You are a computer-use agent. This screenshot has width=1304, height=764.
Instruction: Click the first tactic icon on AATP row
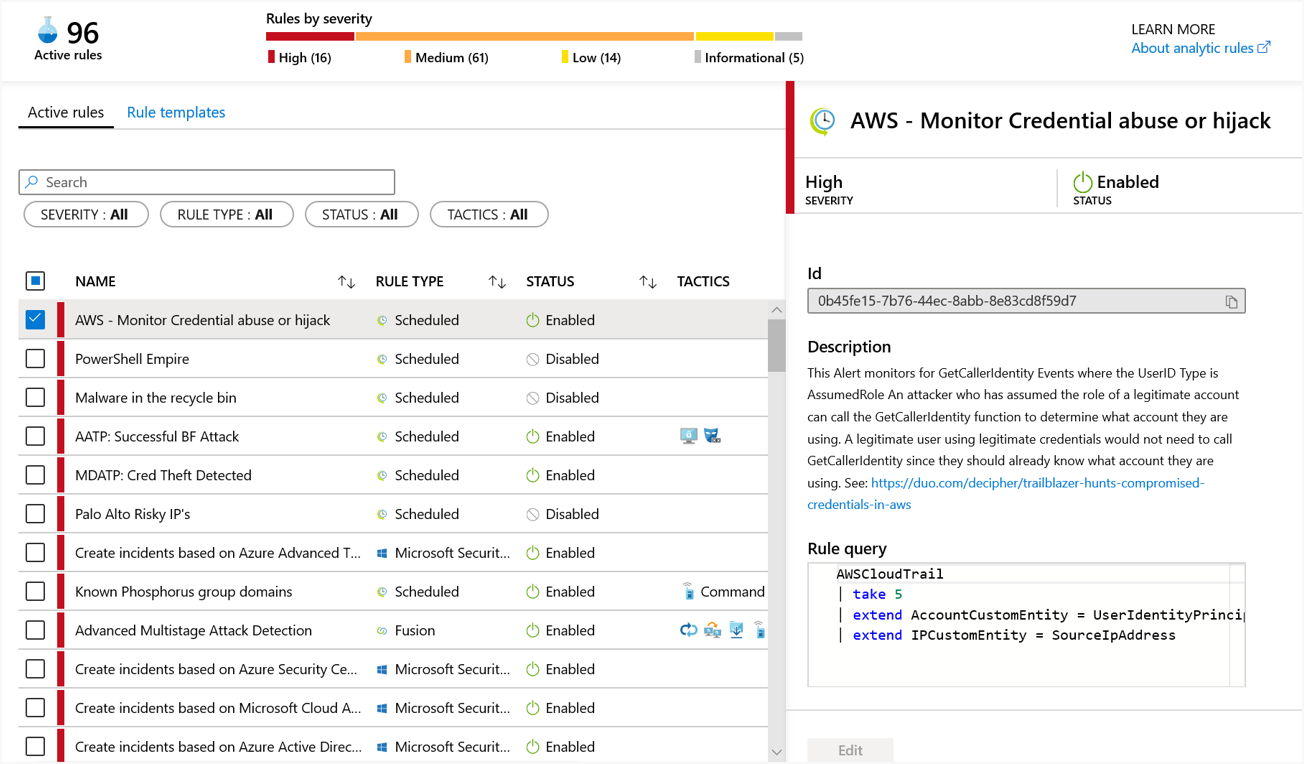(688, 436)
